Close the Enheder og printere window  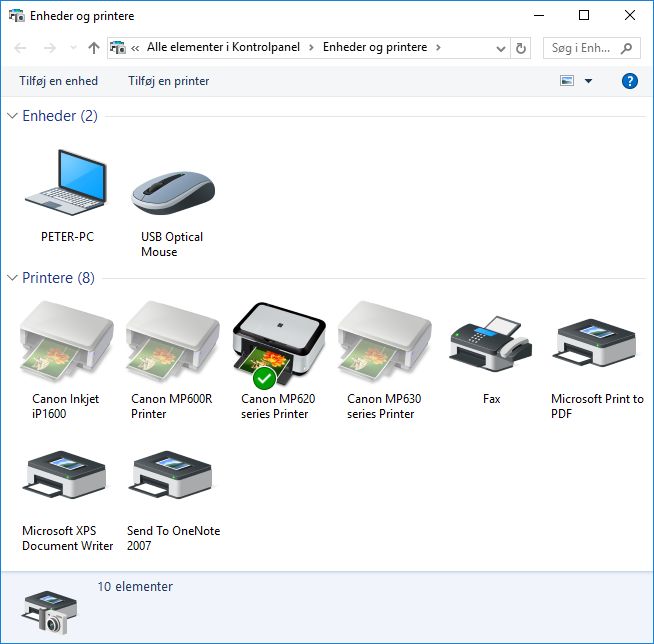click(x=629, y=15)
